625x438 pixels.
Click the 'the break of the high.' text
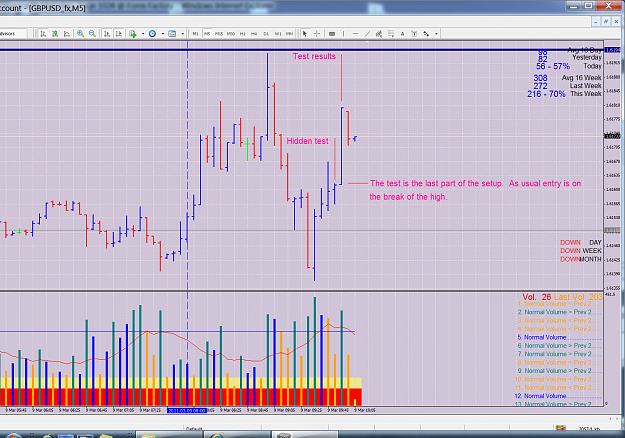click(x=408, y=197)
